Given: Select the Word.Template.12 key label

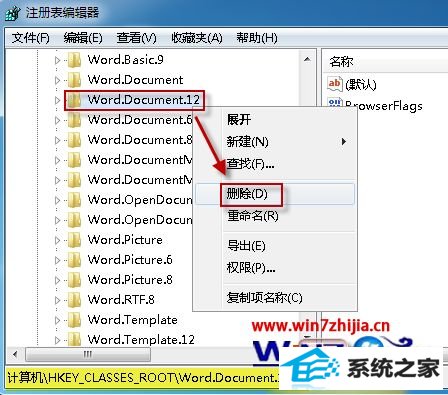Looking at the screenshot, I should 141,340.
